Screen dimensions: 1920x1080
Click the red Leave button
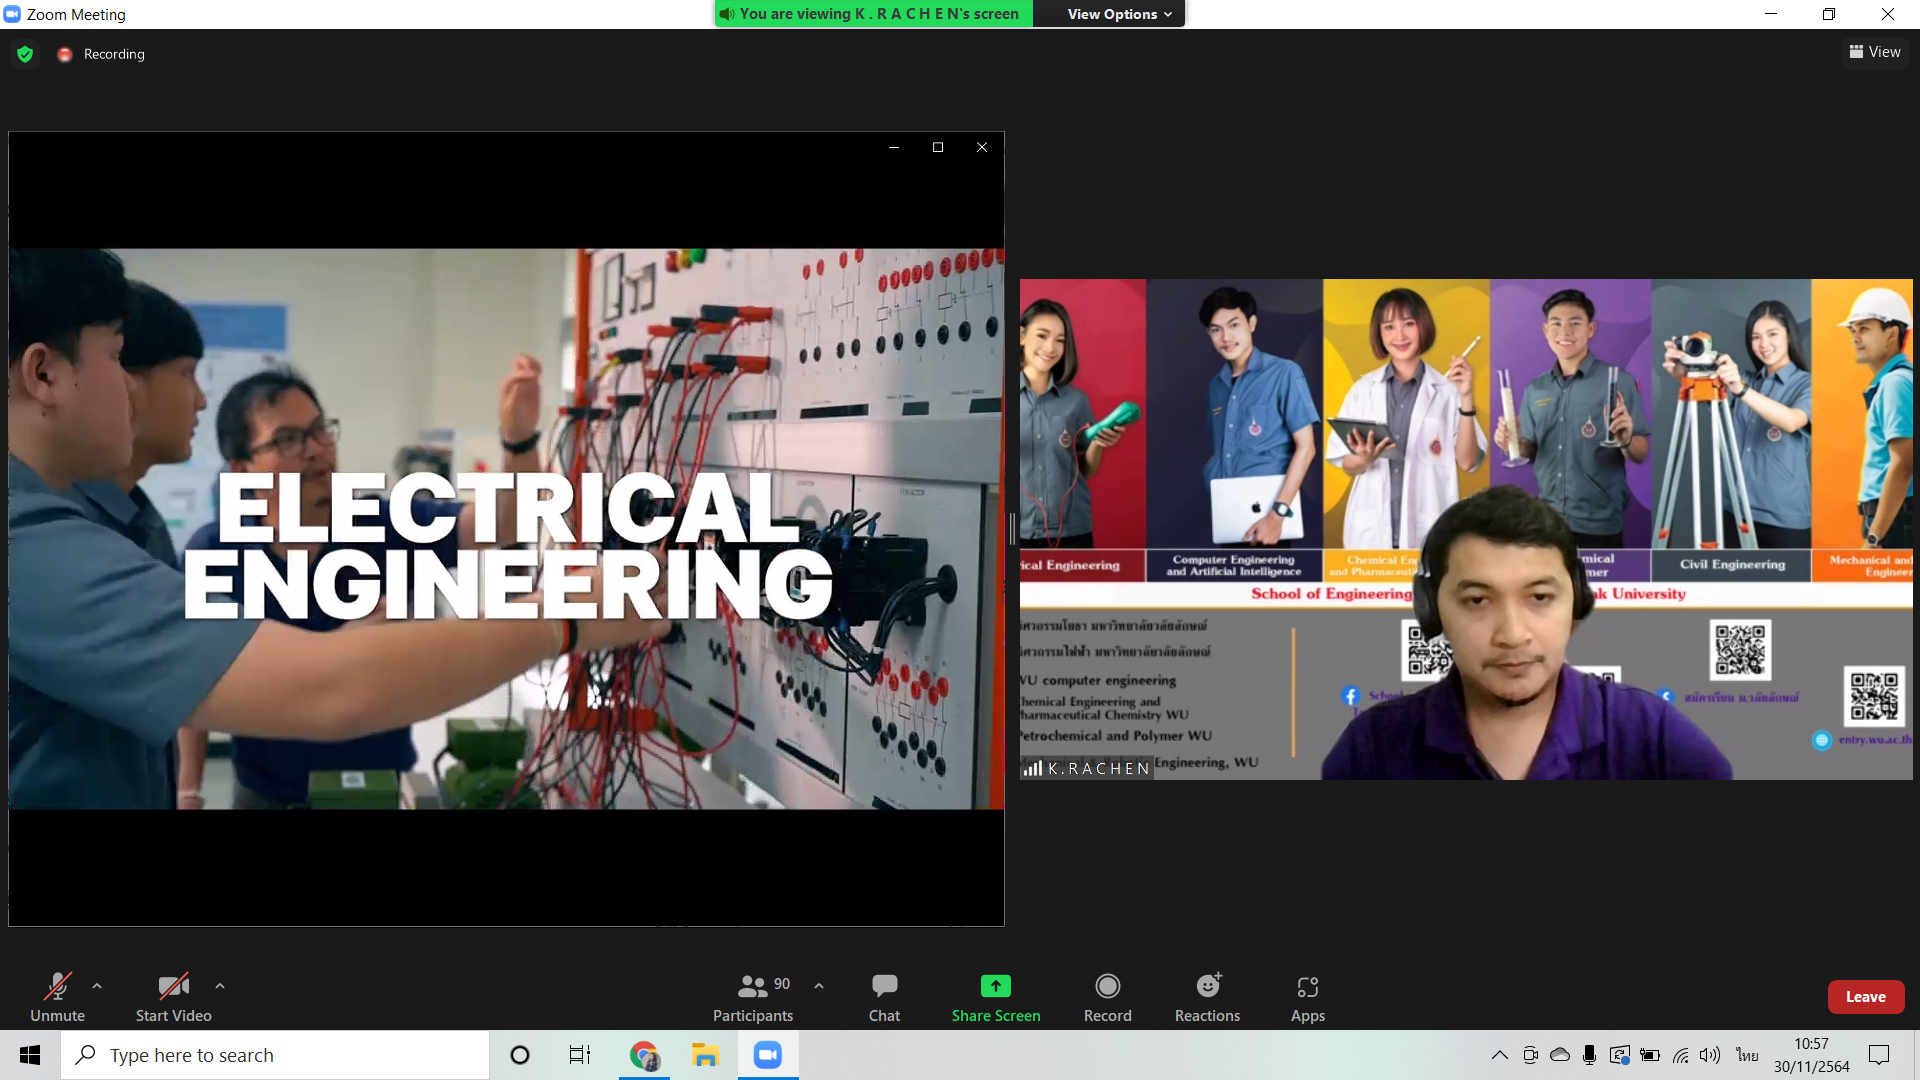click(1865, 997)
